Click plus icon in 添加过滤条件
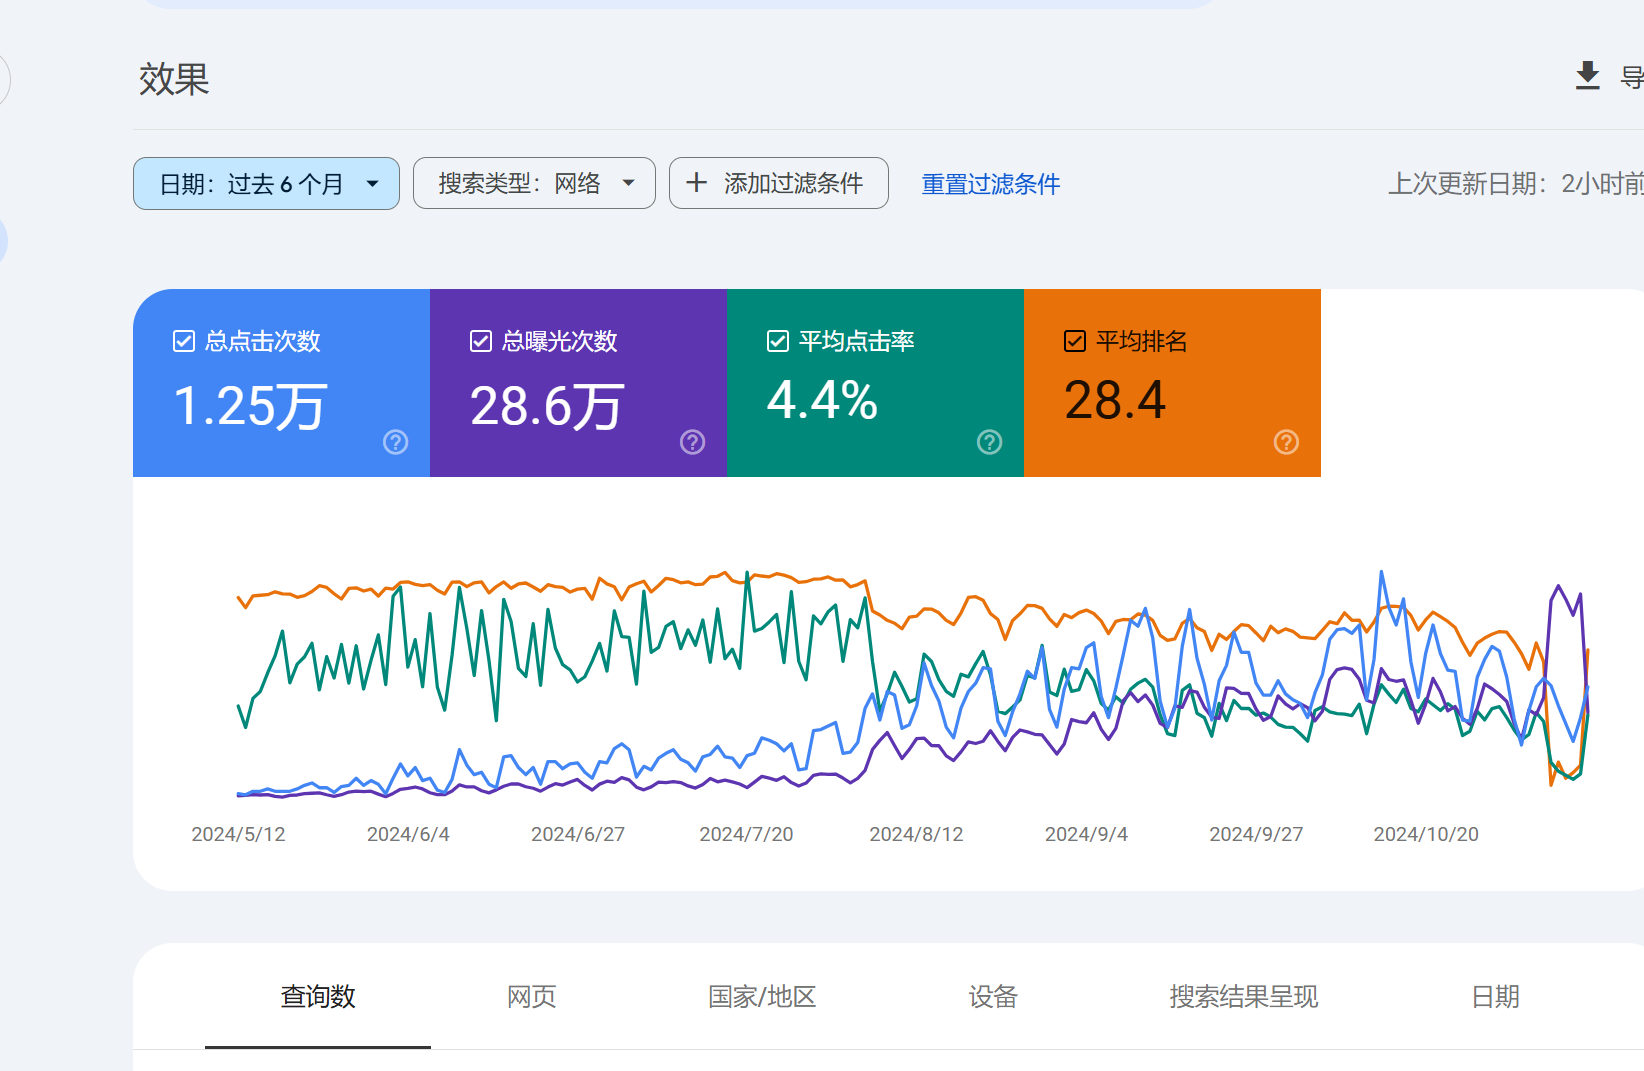Image resolution: width=1644 pixels, height=1071 pixels. [x=696, y=183]
